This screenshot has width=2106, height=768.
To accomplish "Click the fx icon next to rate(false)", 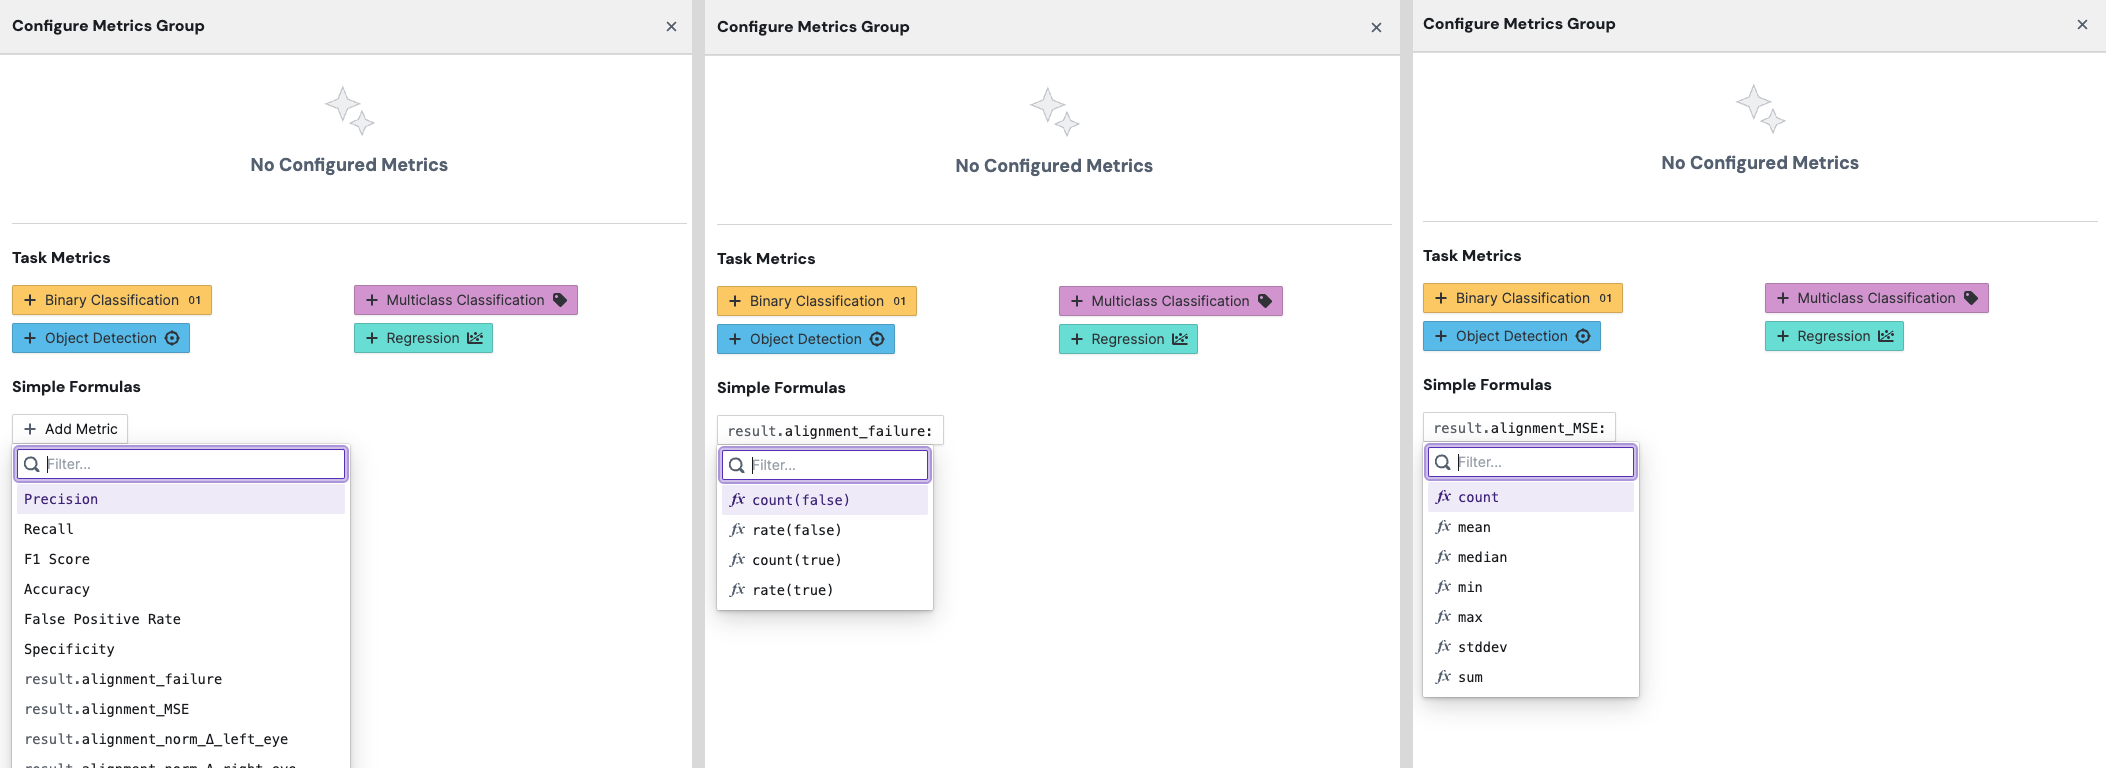I will click(737, 530).
